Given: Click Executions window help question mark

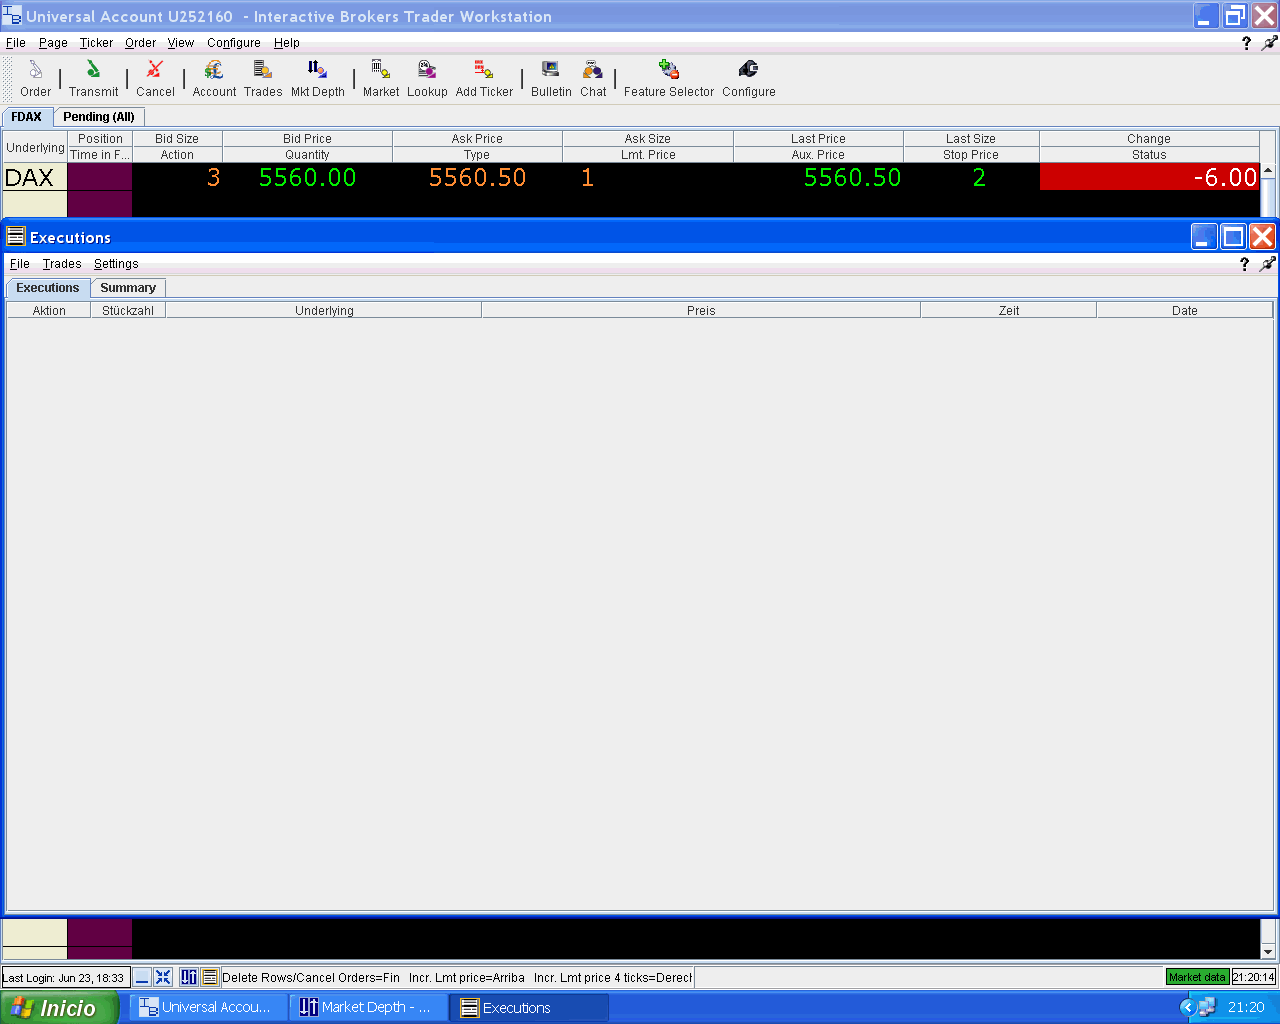Looking at the screenshot, I should (1244, 264).
